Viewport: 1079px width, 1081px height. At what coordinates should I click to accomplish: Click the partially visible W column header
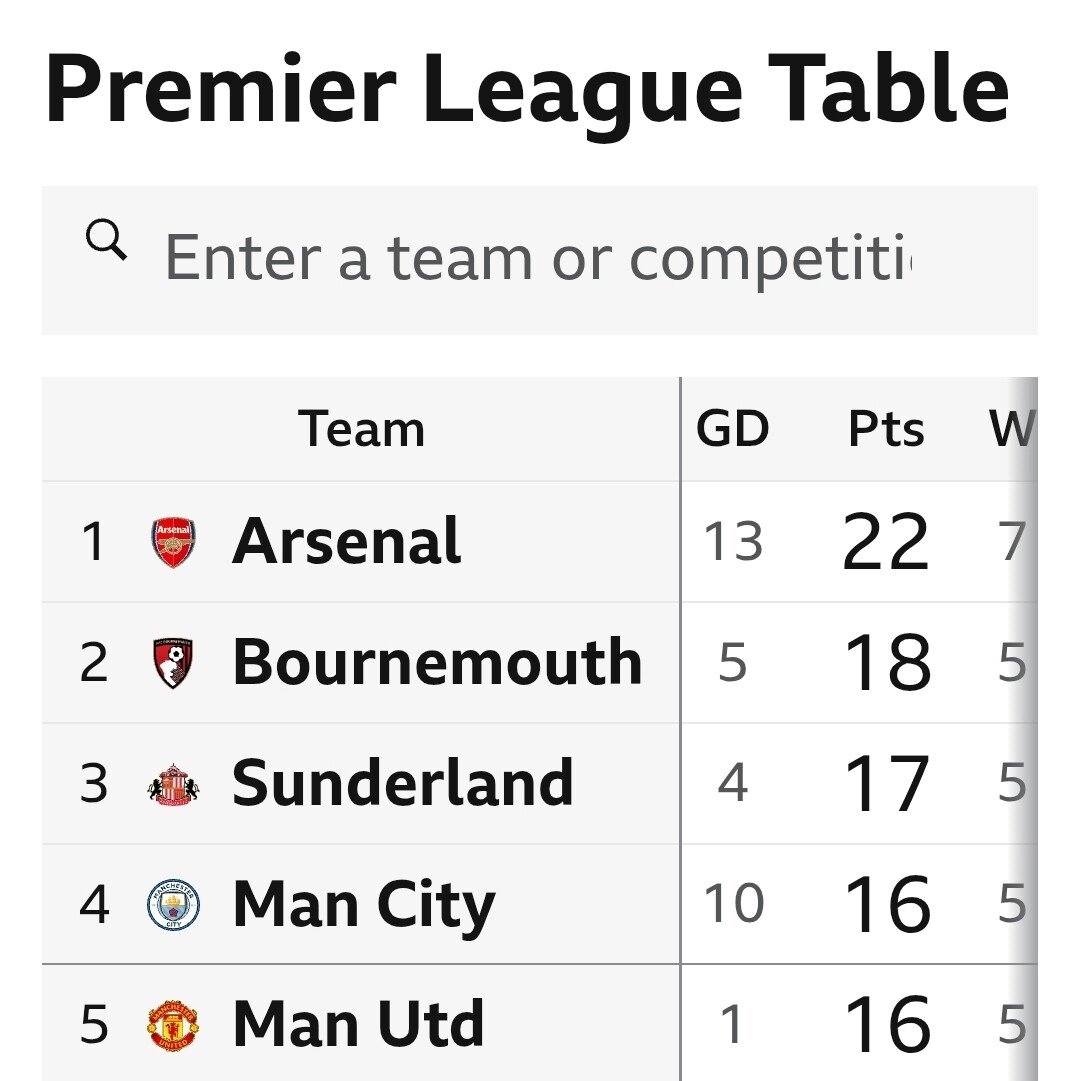pyautogui.click(x=1010, y=430)
